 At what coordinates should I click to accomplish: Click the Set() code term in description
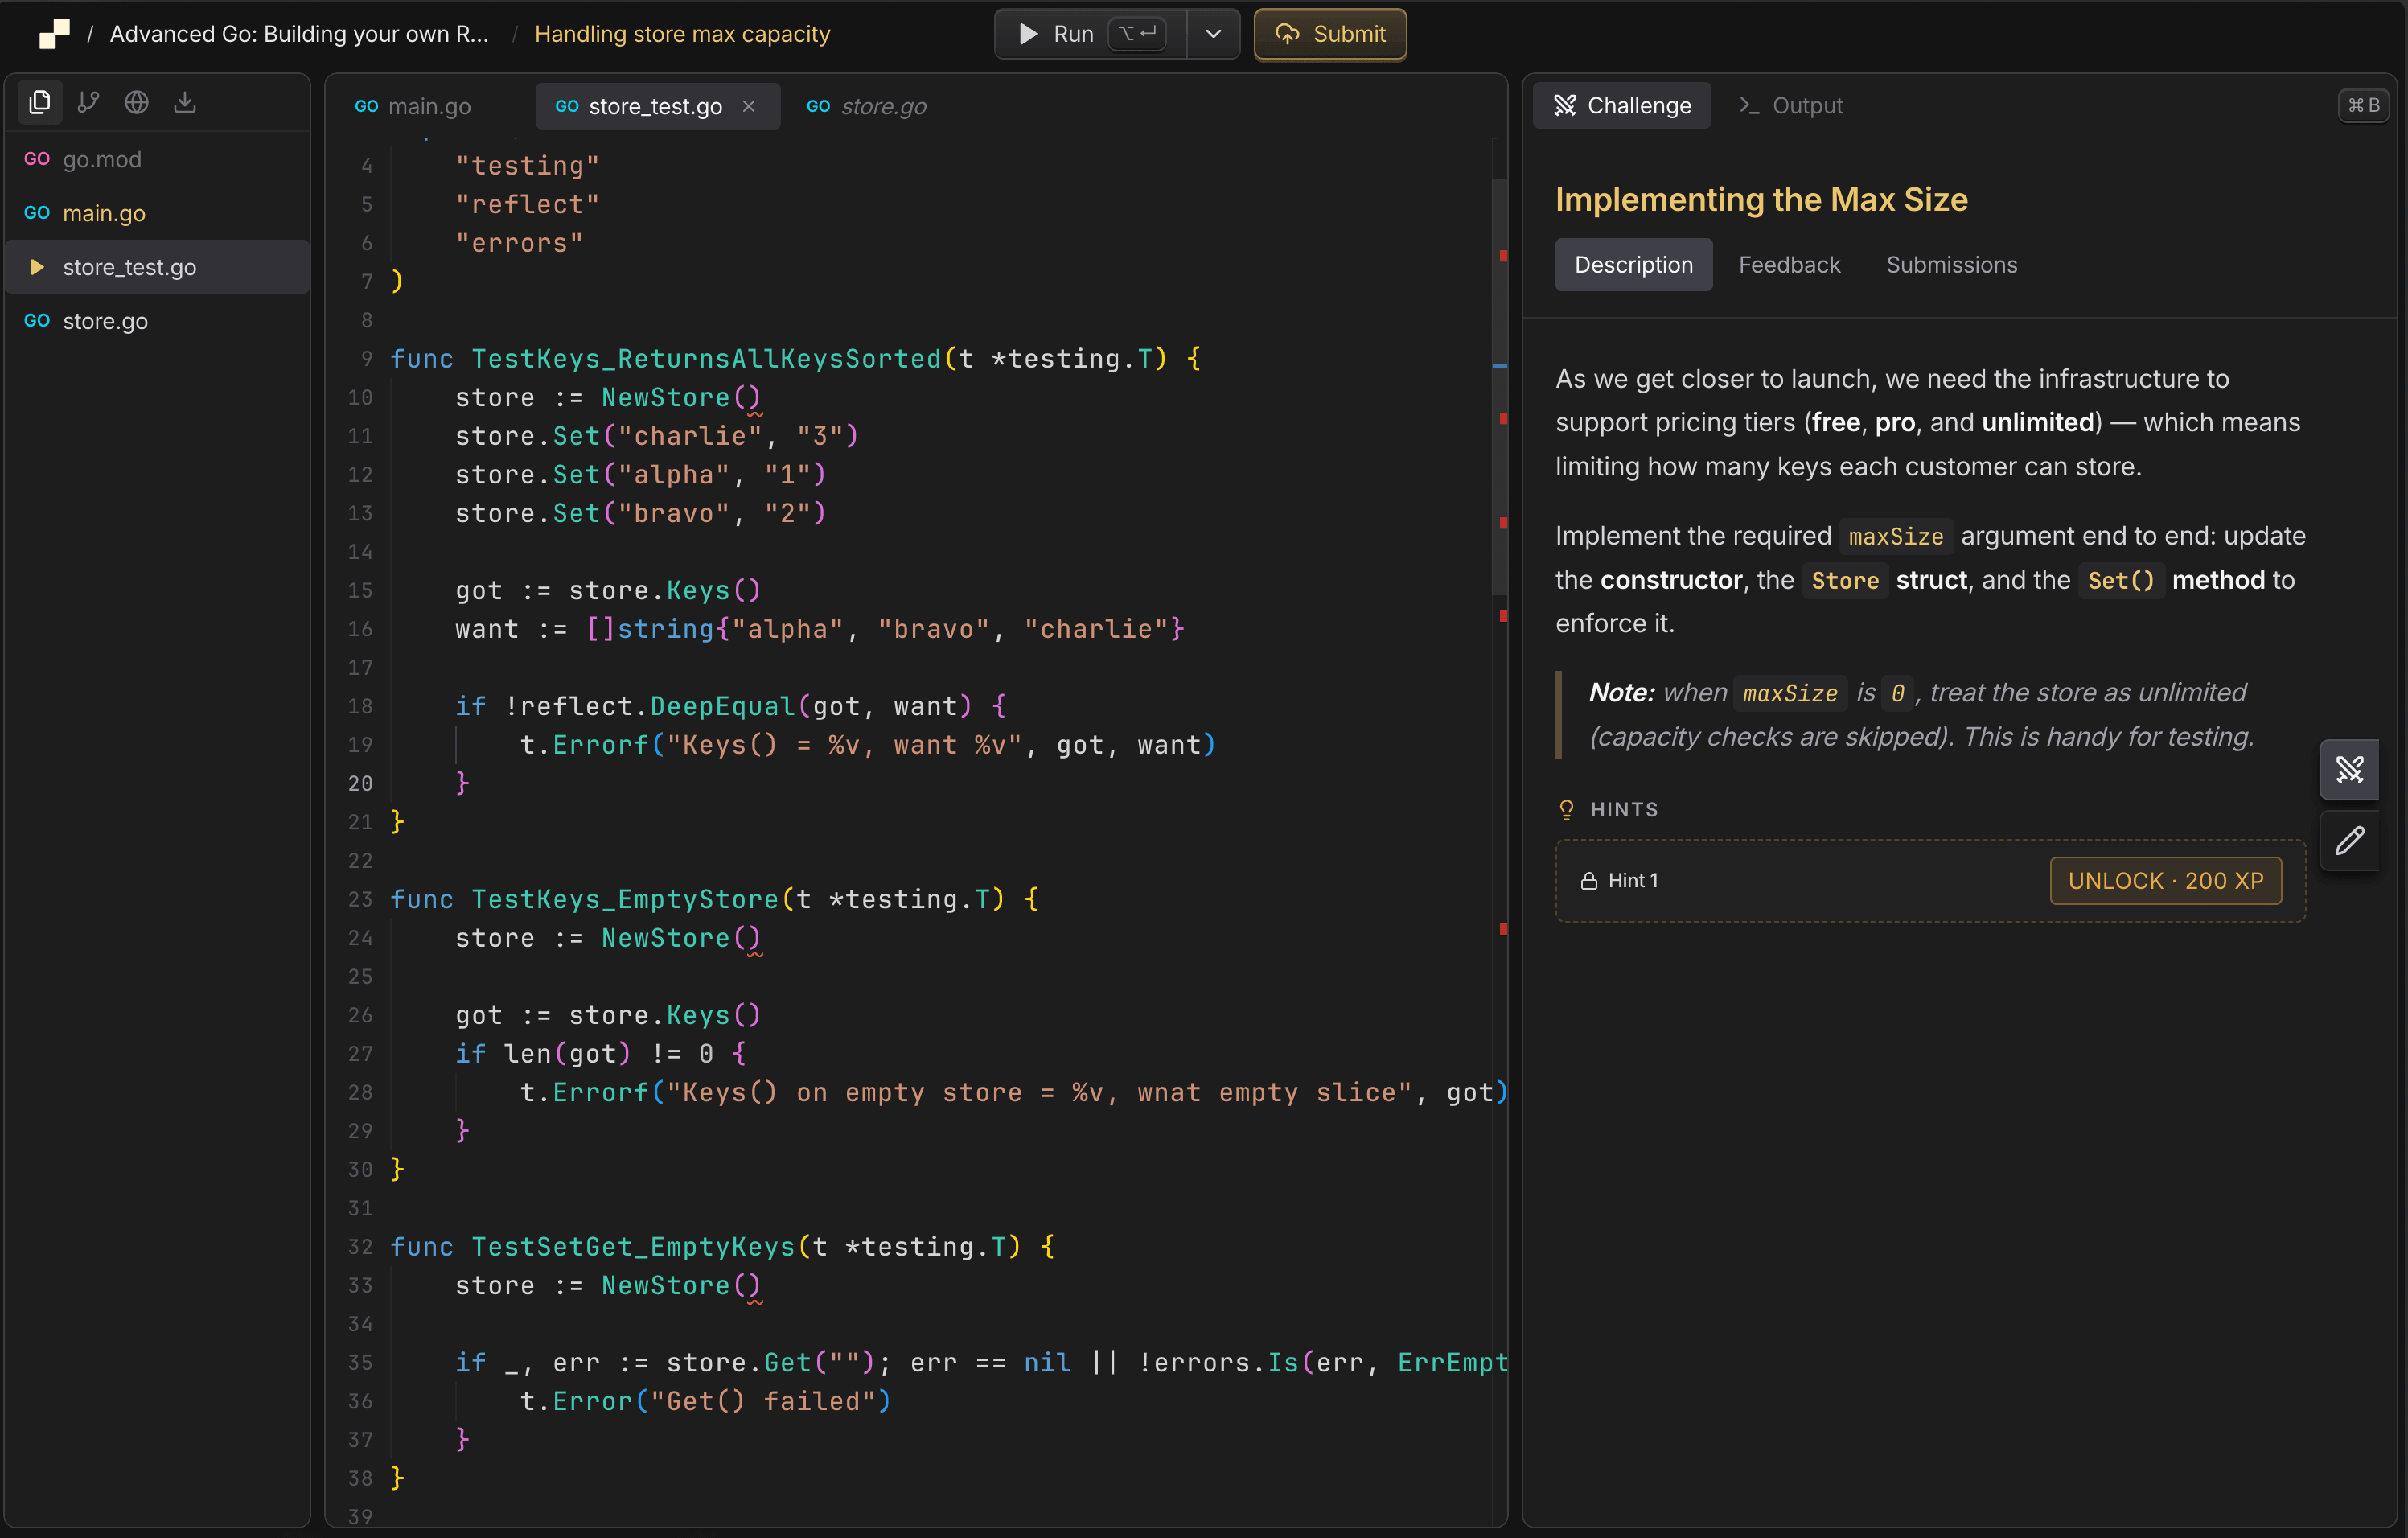[x=2121, y=580]
